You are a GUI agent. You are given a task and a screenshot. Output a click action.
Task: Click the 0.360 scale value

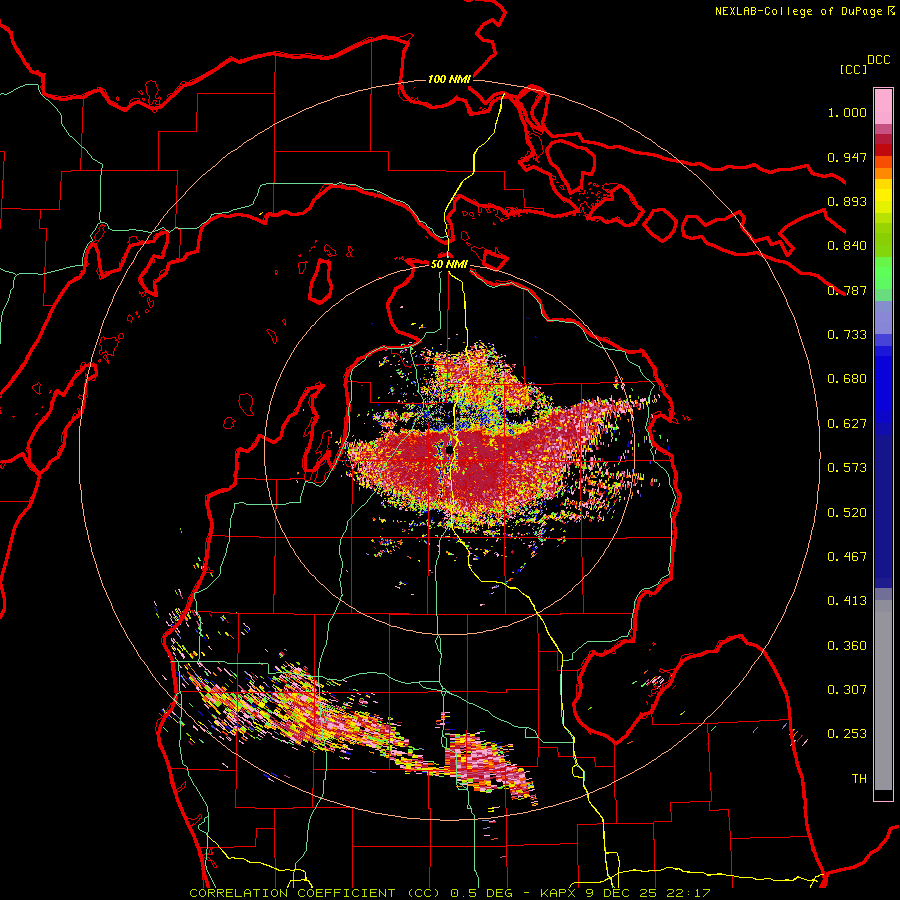[847, 646]
